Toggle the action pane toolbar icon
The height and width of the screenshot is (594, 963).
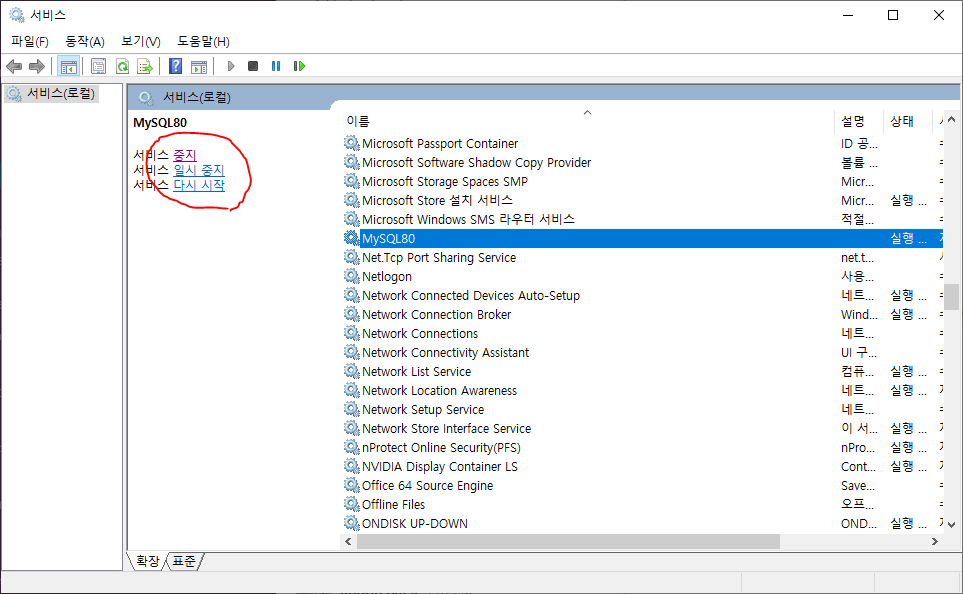pos(199,66)
